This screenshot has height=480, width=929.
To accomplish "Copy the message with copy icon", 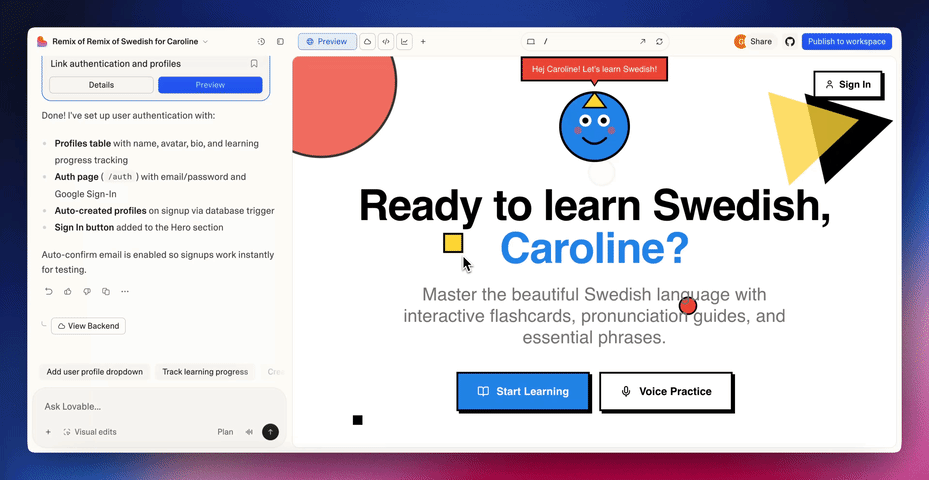I will [106, 292].
